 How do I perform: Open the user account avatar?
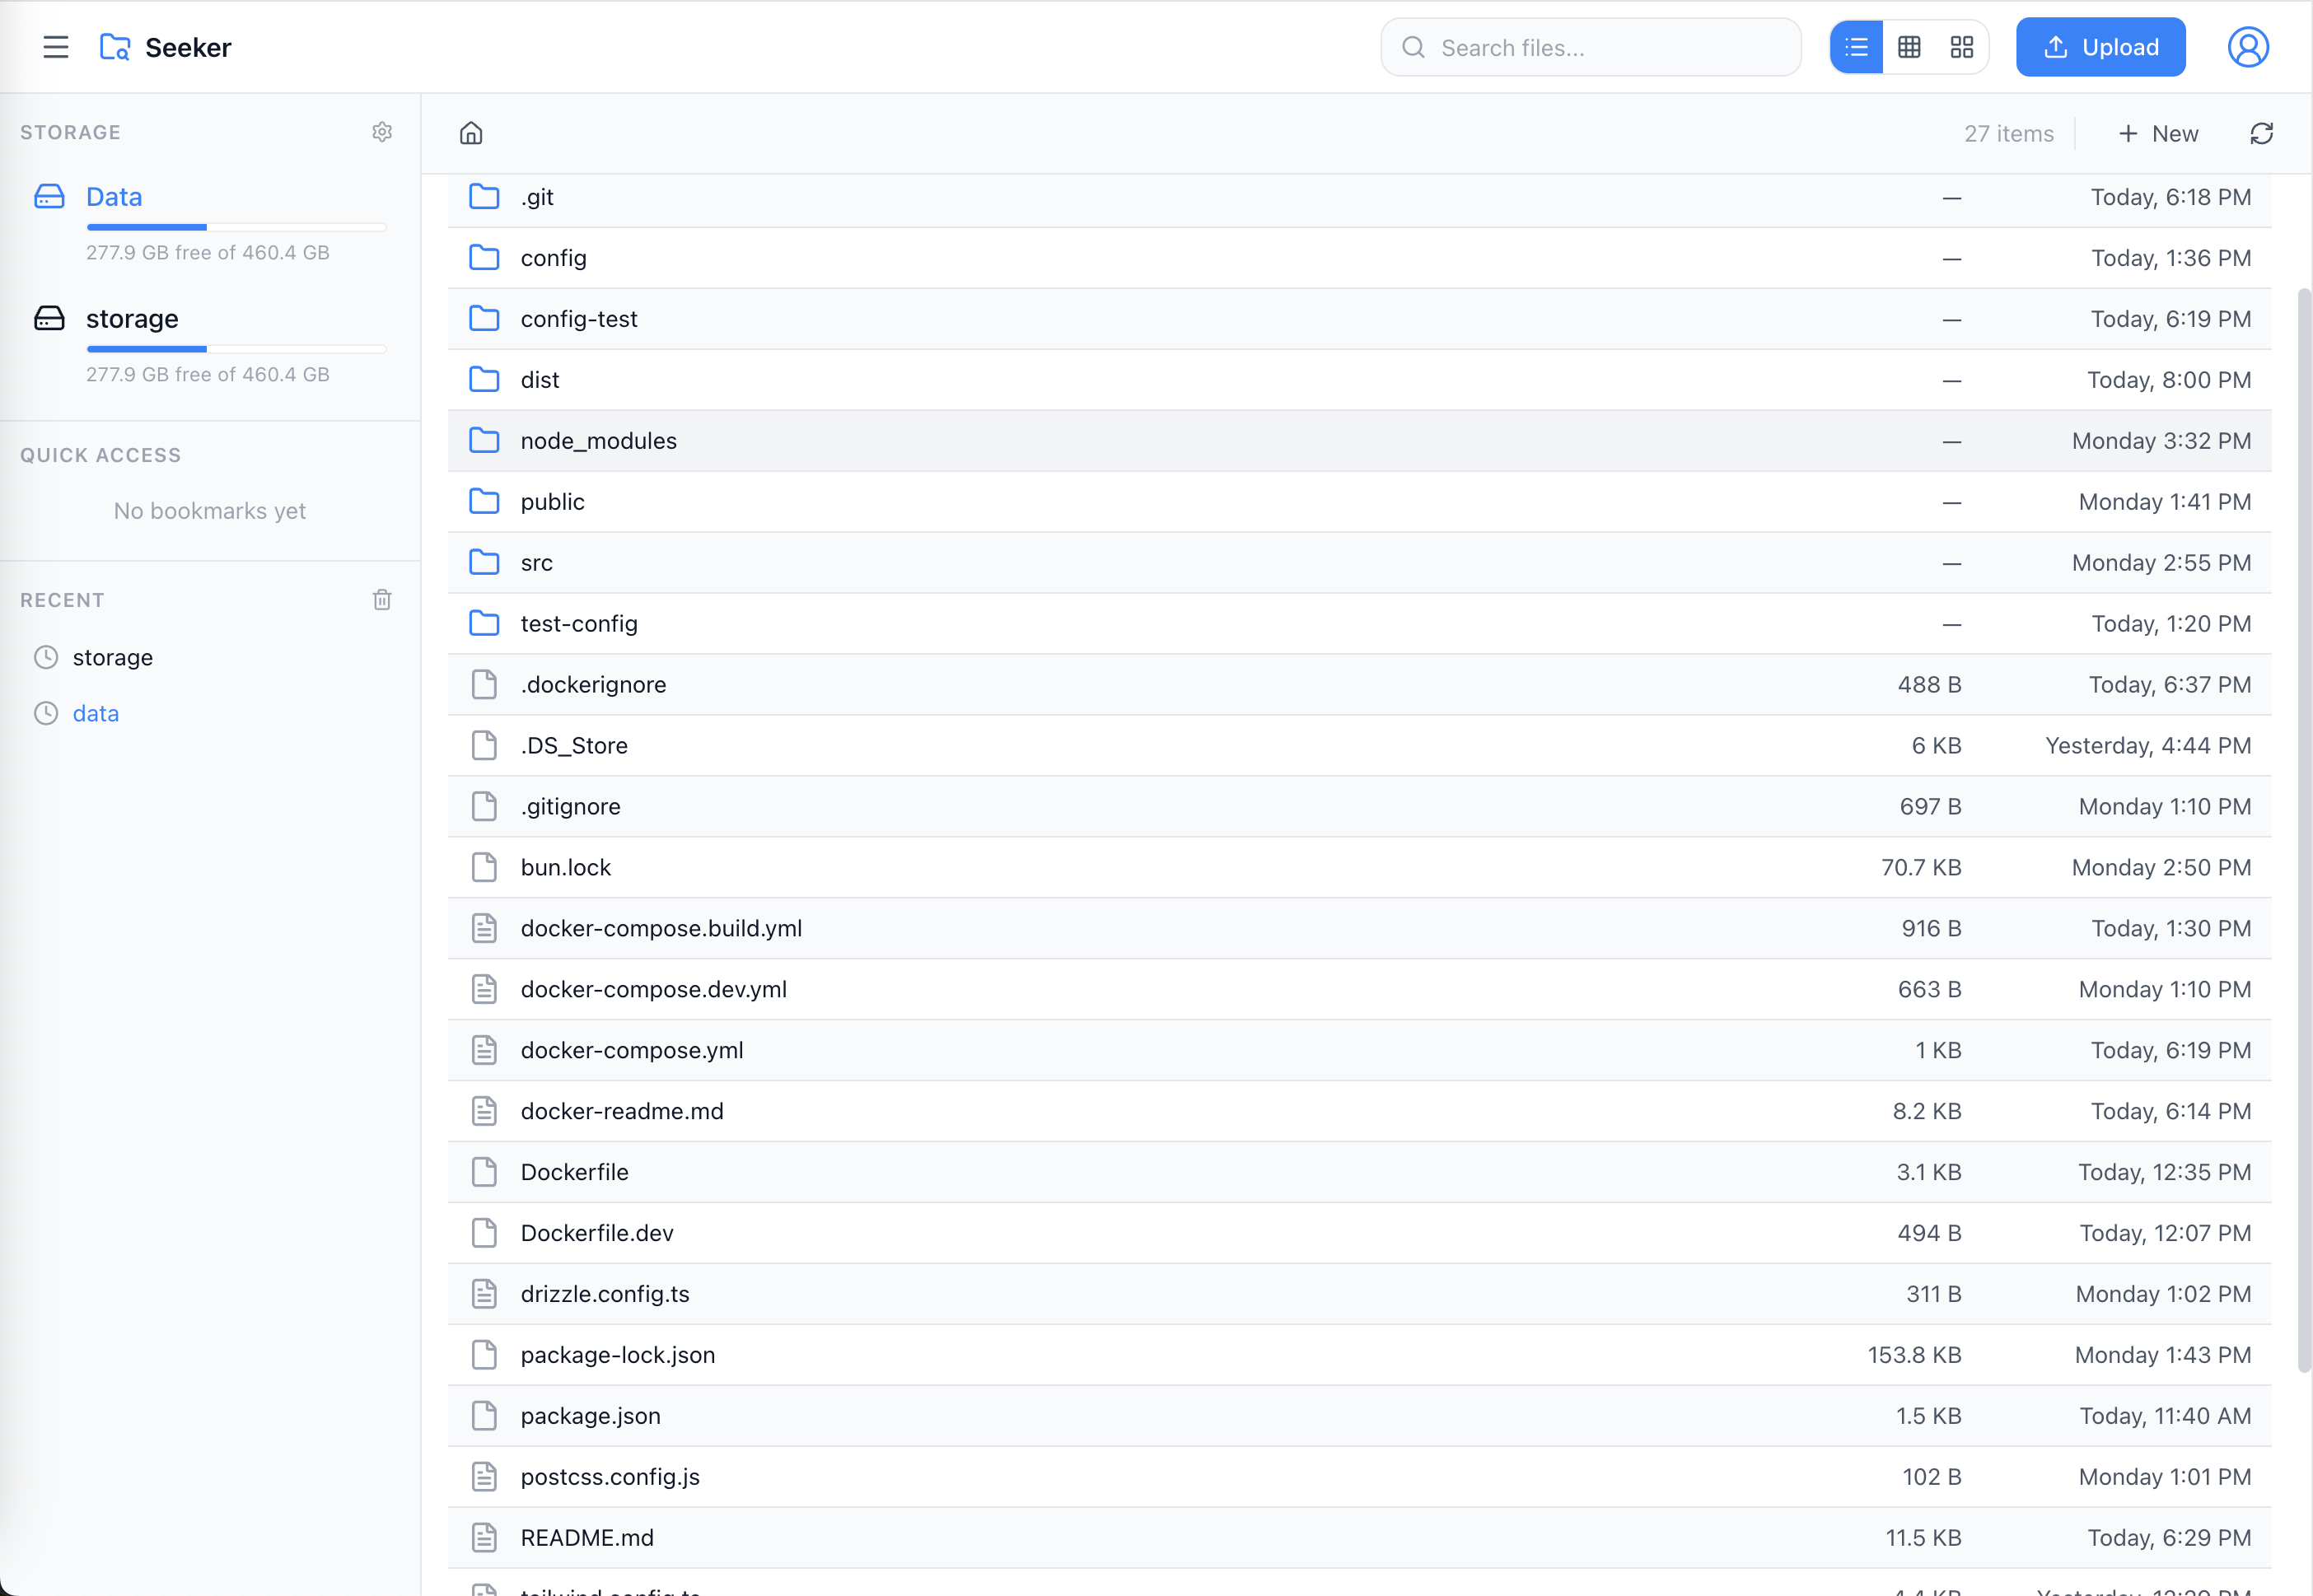pos(2248,47)
